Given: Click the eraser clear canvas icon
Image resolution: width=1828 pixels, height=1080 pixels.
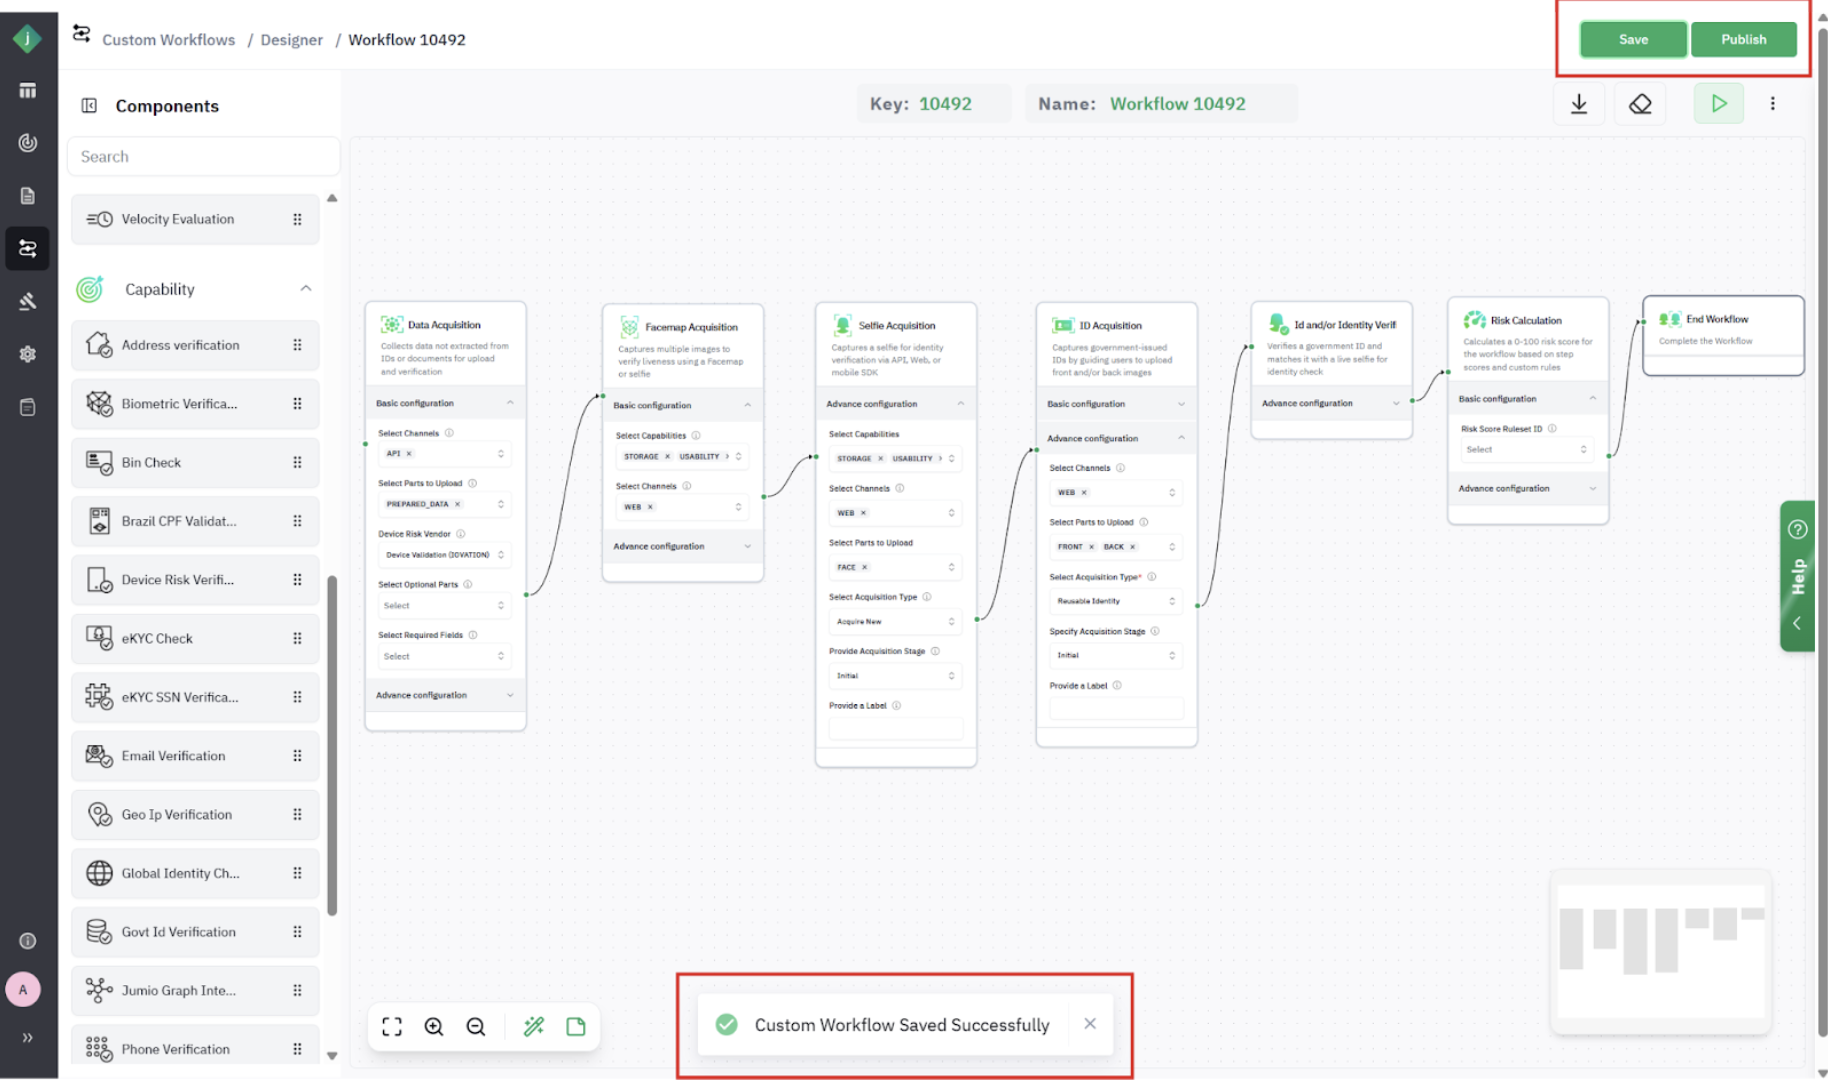Looking at the screenshot, I should (x=1640, y=104).
